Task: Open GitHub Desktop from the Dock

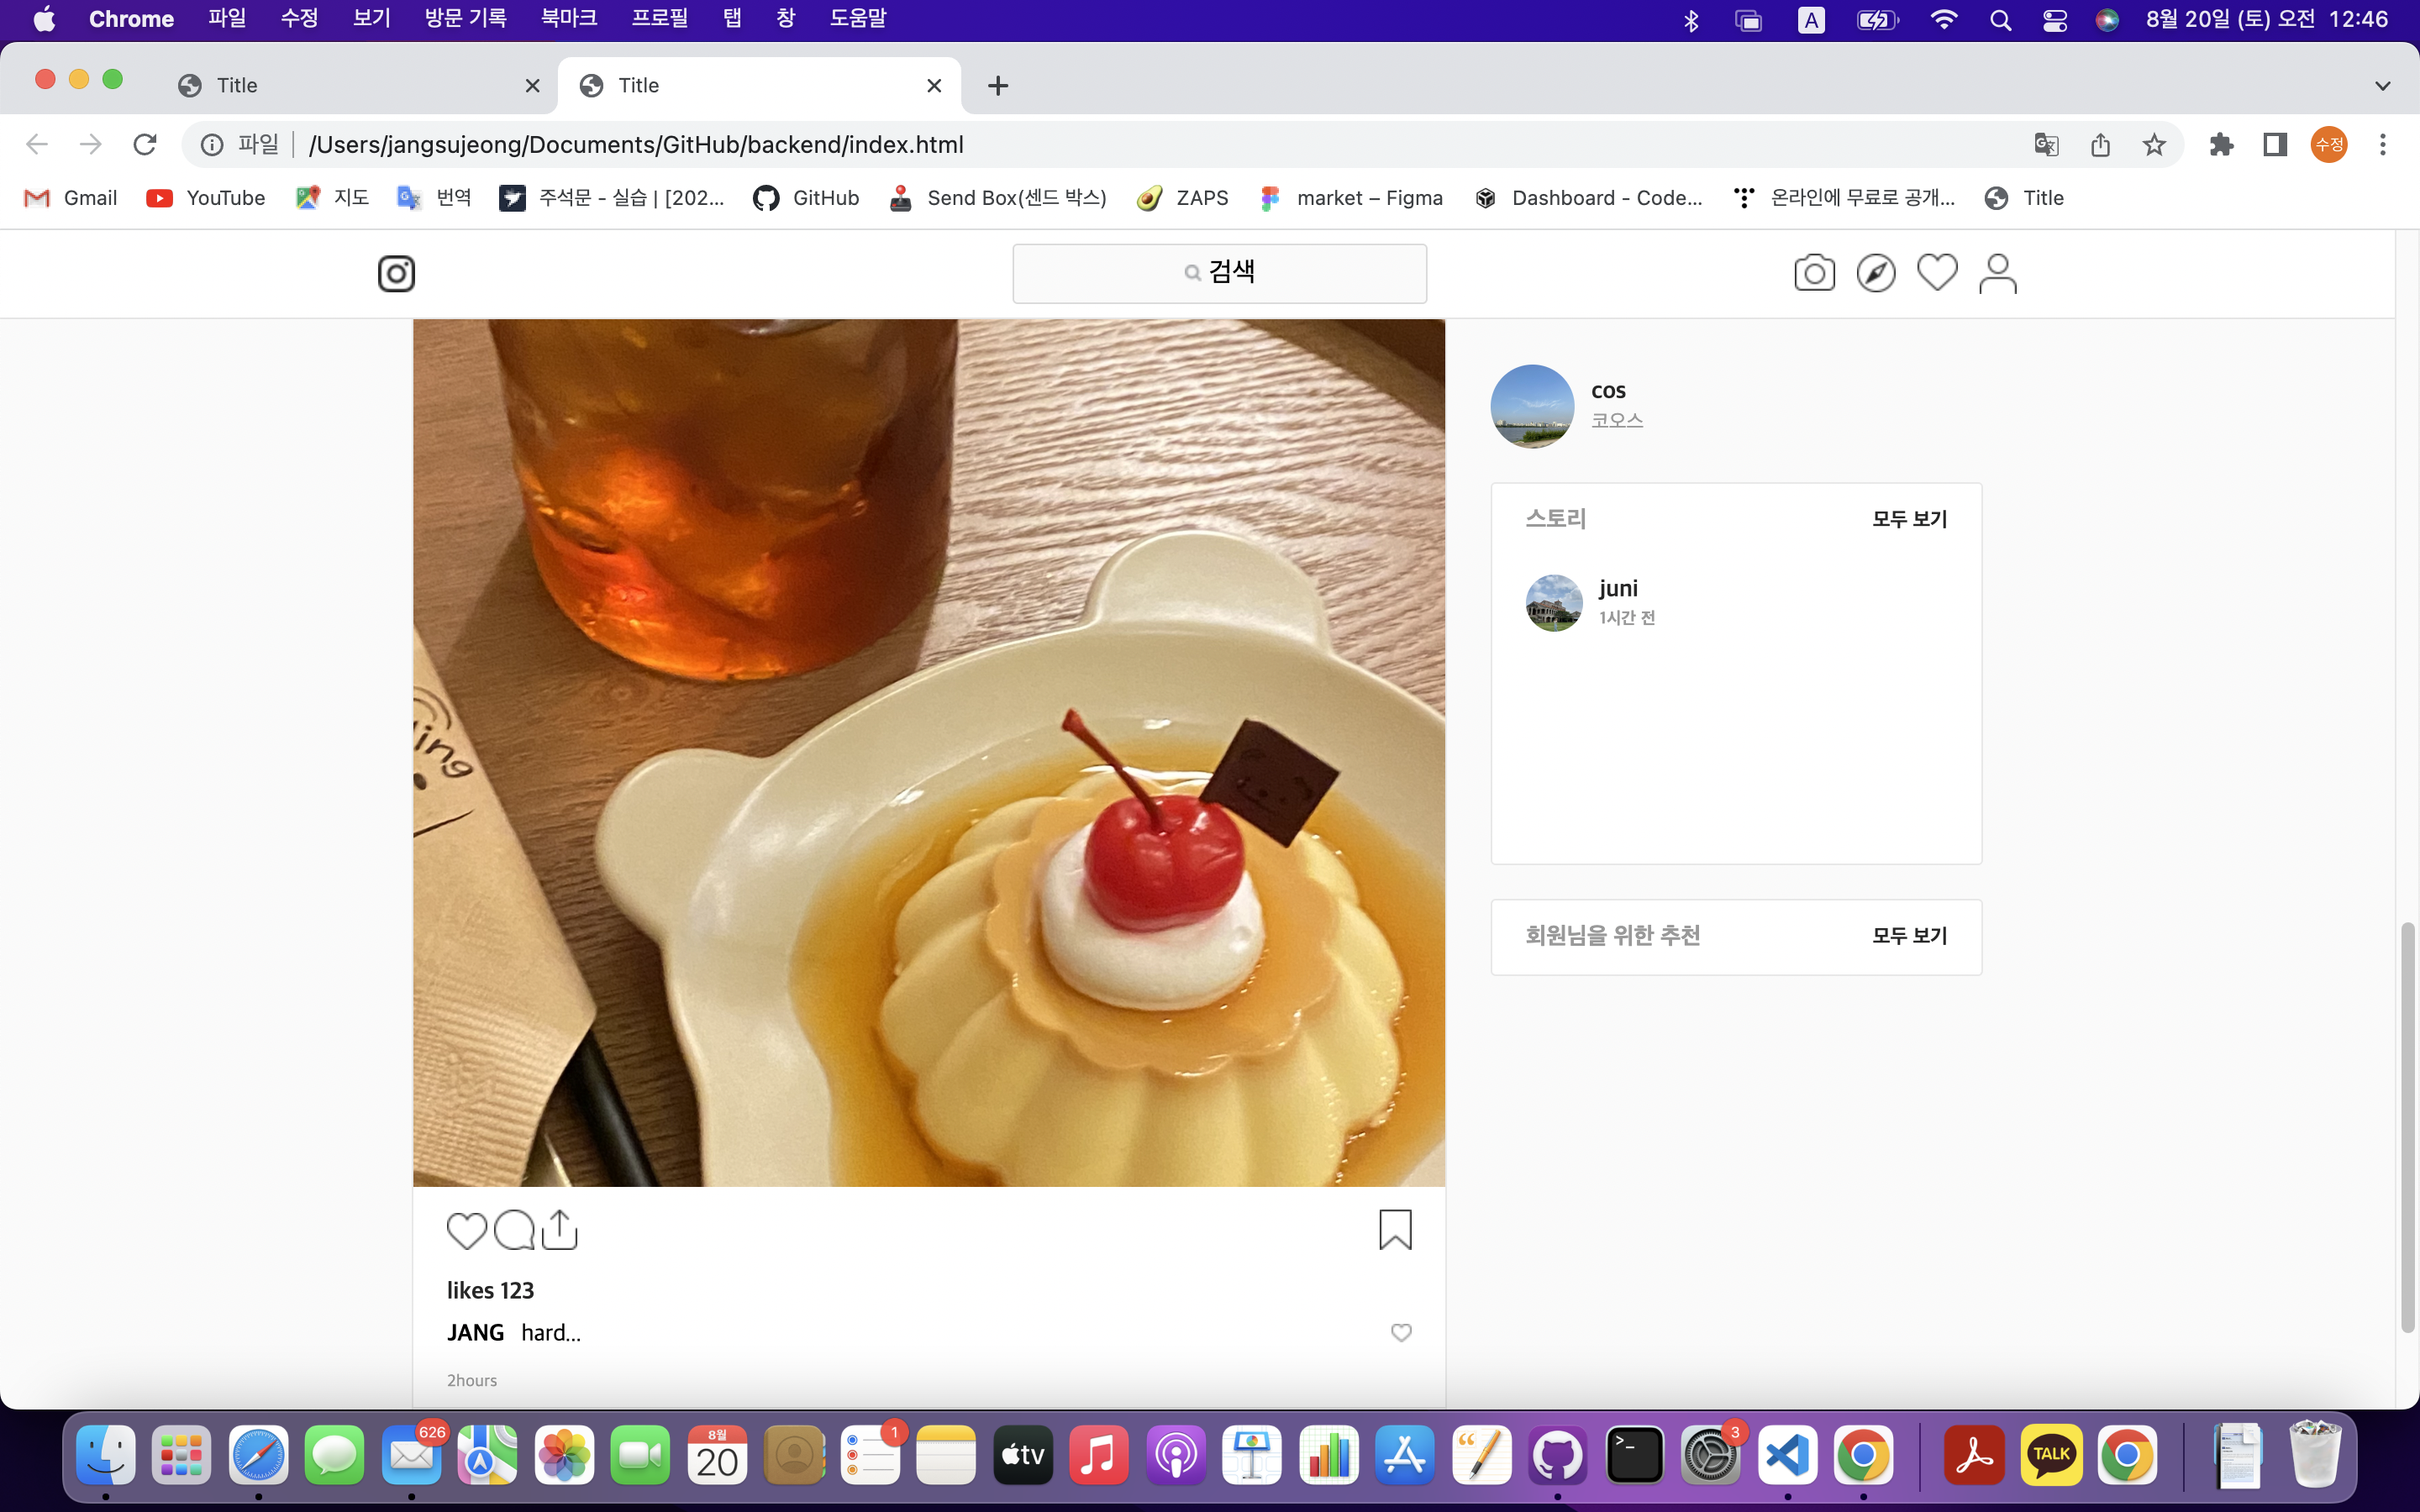Action: tap(1557, 1455)
